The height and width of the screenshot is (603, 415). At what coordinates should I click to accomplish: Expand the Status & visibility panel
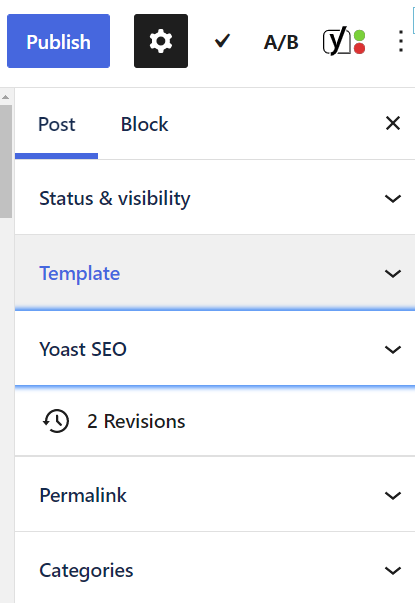tap(215, 198)
